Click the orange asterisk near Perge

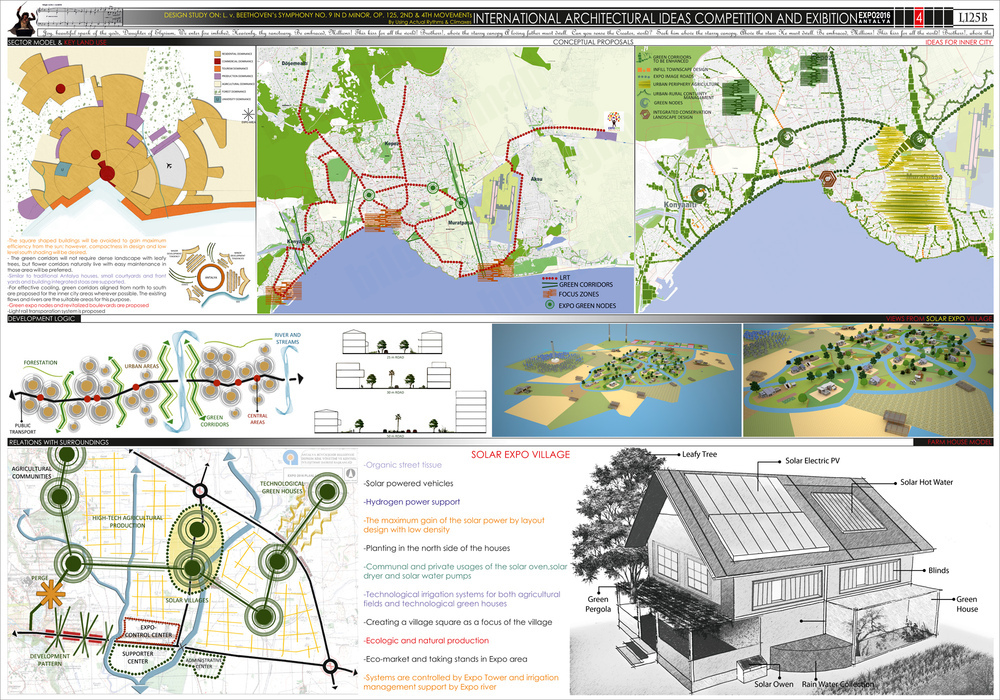(x=50, y=594)
